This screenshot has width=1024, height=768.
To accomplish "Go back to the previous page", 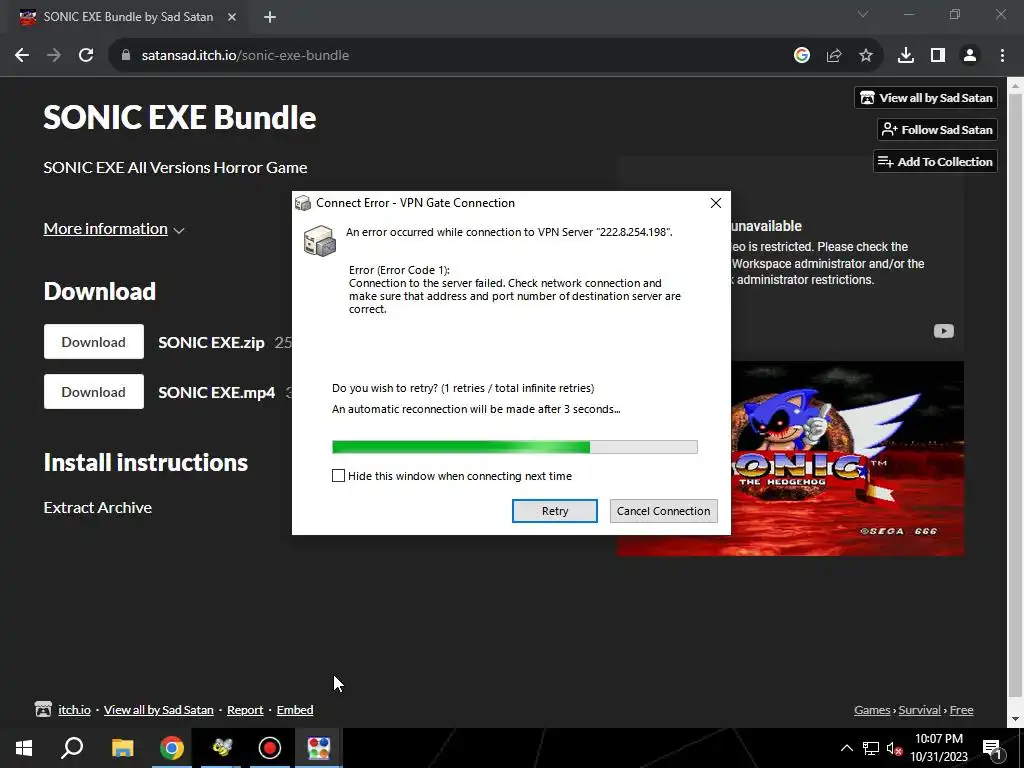I will pos(22,56).
